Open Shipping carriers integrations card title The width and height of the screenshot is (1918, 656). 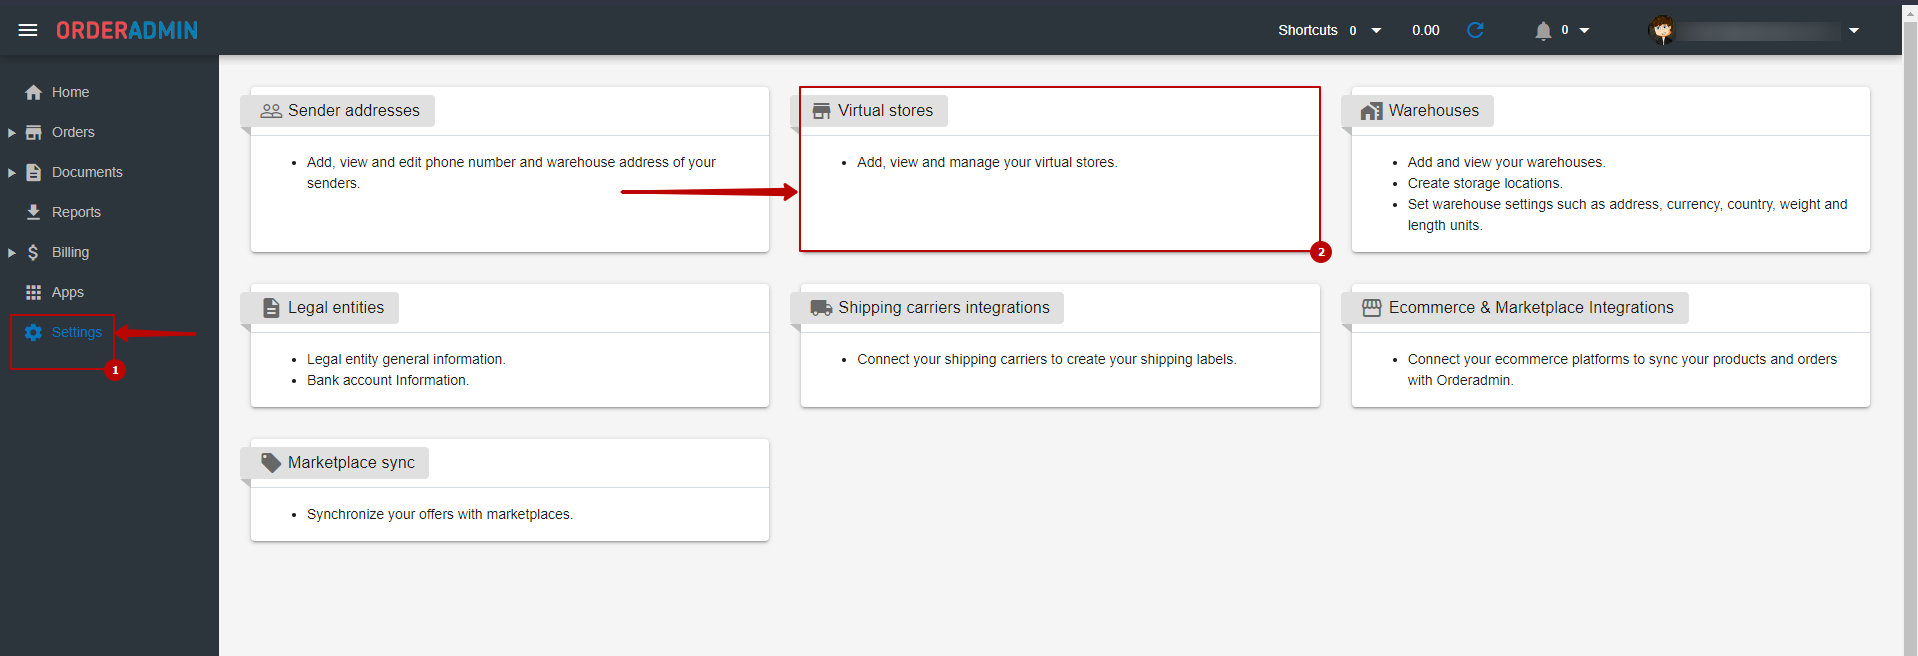(944, 308)
